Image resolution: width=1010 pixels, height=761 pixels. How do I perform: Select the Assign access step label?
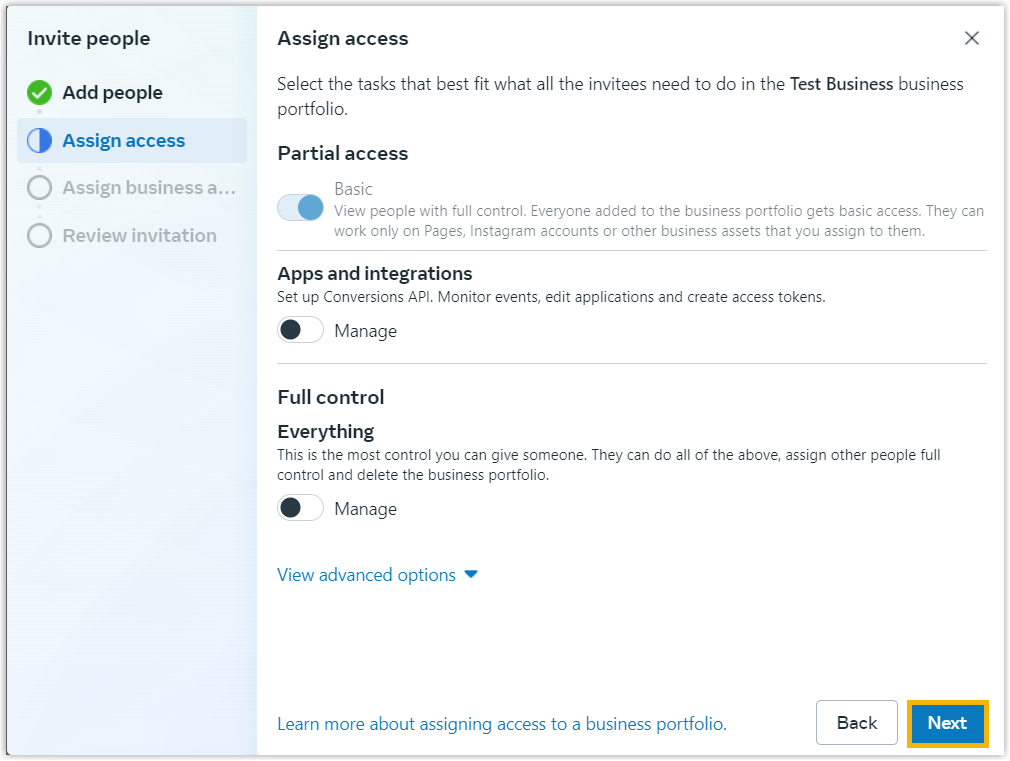click(124, 141)
